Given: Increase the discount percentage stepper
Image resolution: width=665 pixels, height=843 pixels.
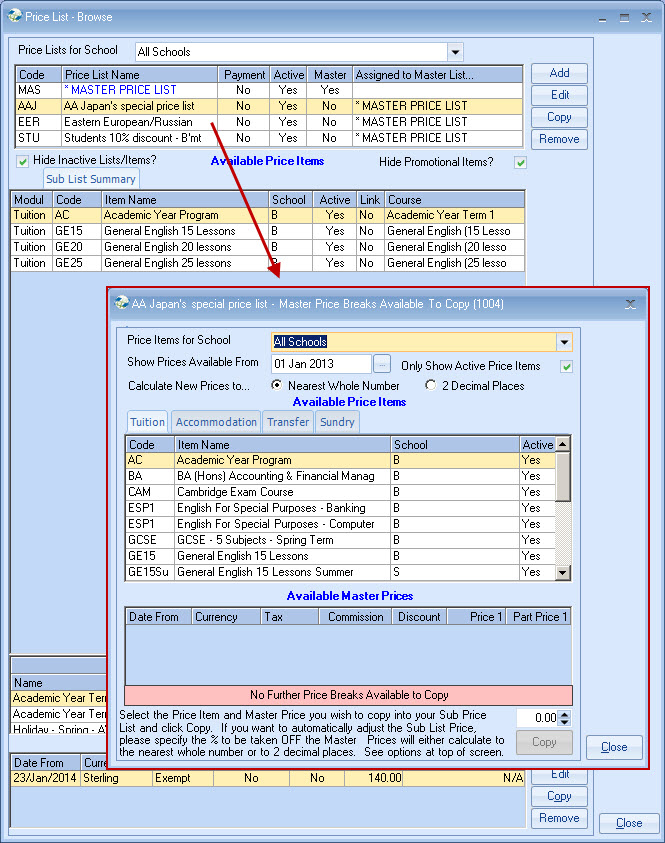Looking at the screenshot, I should coord(565,713).
